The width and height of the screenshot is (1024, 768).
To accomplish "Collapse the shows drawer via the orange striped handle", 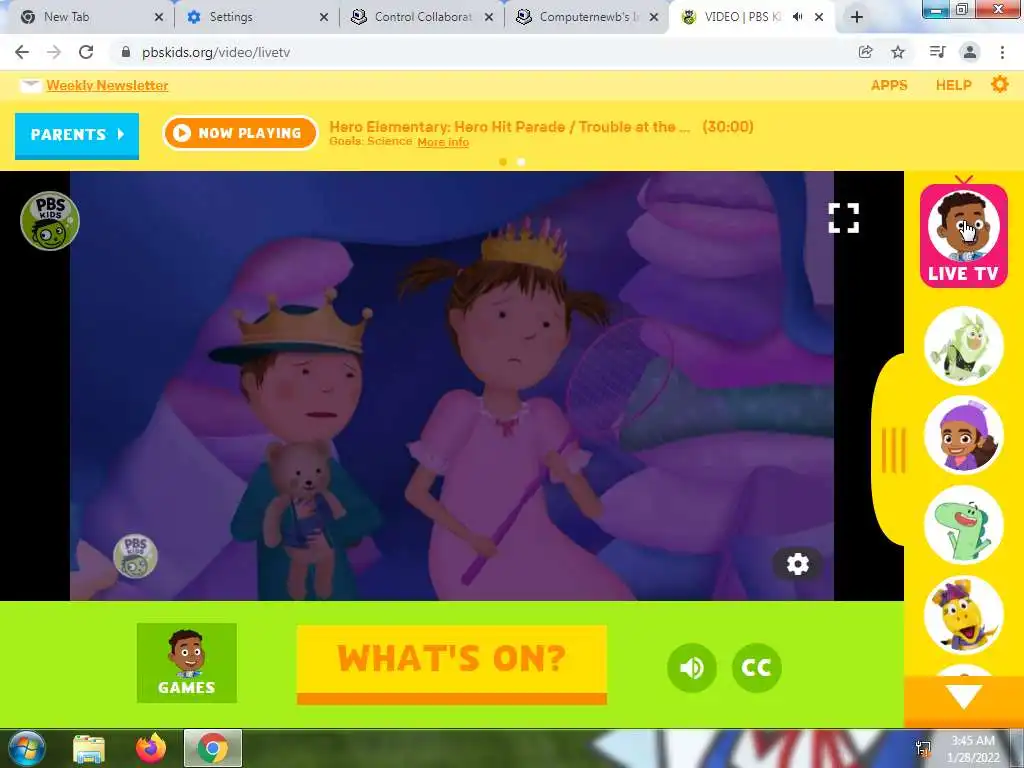I will (893, 450).
